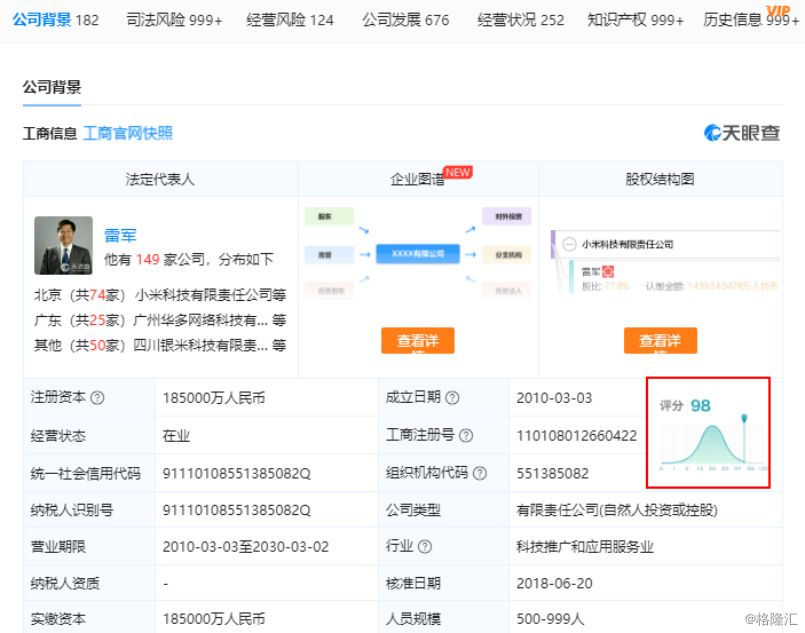Click the 雷军 legal representative name link

pos(120,237)
